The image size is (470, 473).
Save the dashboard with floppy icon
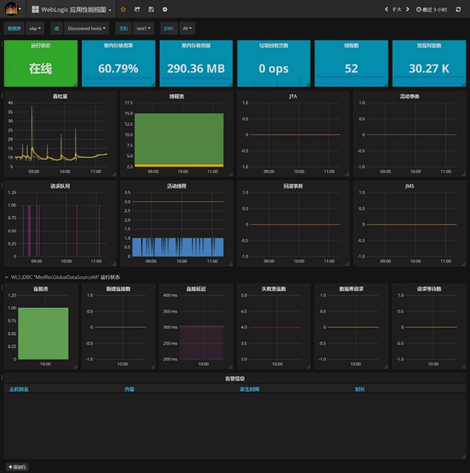click(151, 9)
